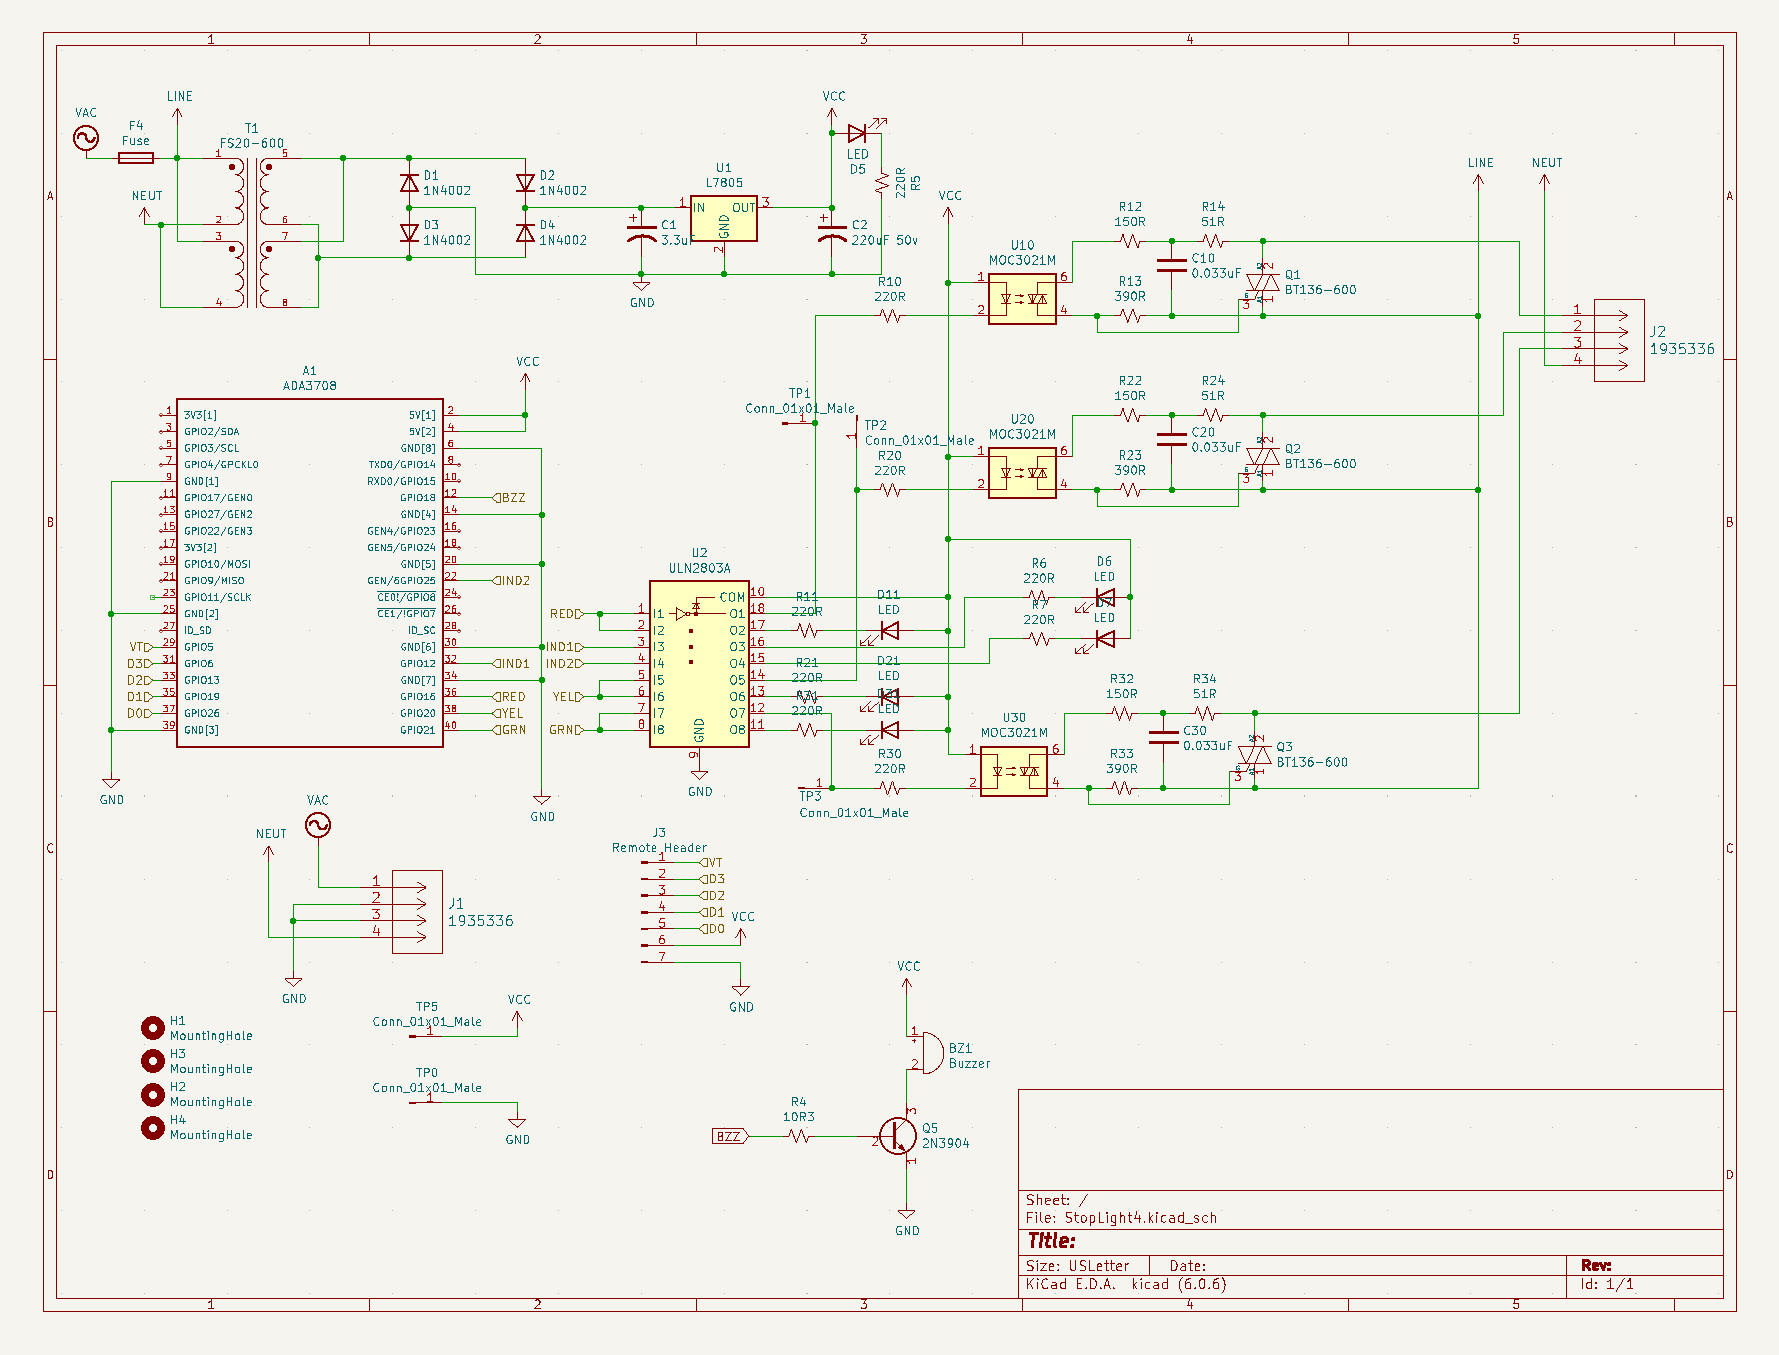This screenshot has height=1355, width=1779.
Task: Select the H2 MountingHole symbol
Action: pyautogui.click(x=152, y=1094)
